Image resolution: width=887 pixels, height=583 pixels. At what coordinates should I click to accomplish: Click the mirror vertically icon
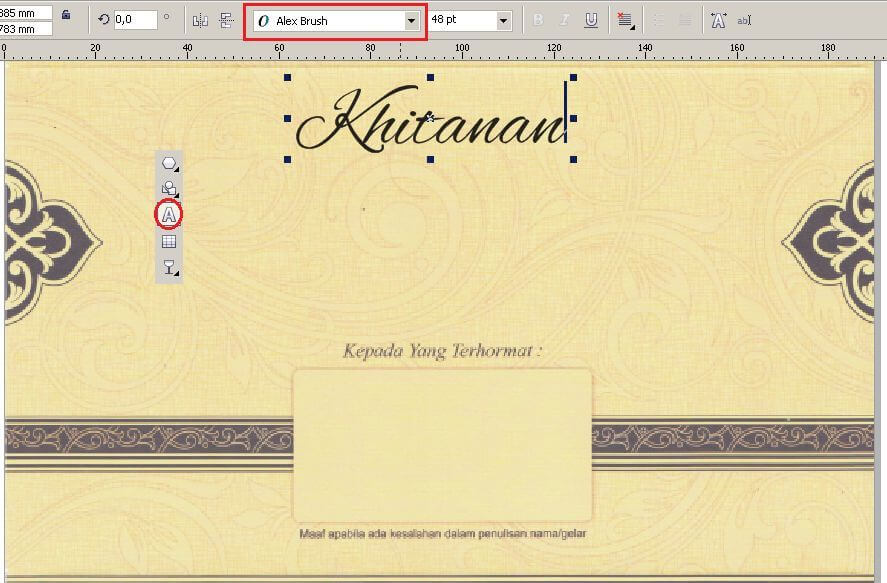226,21
